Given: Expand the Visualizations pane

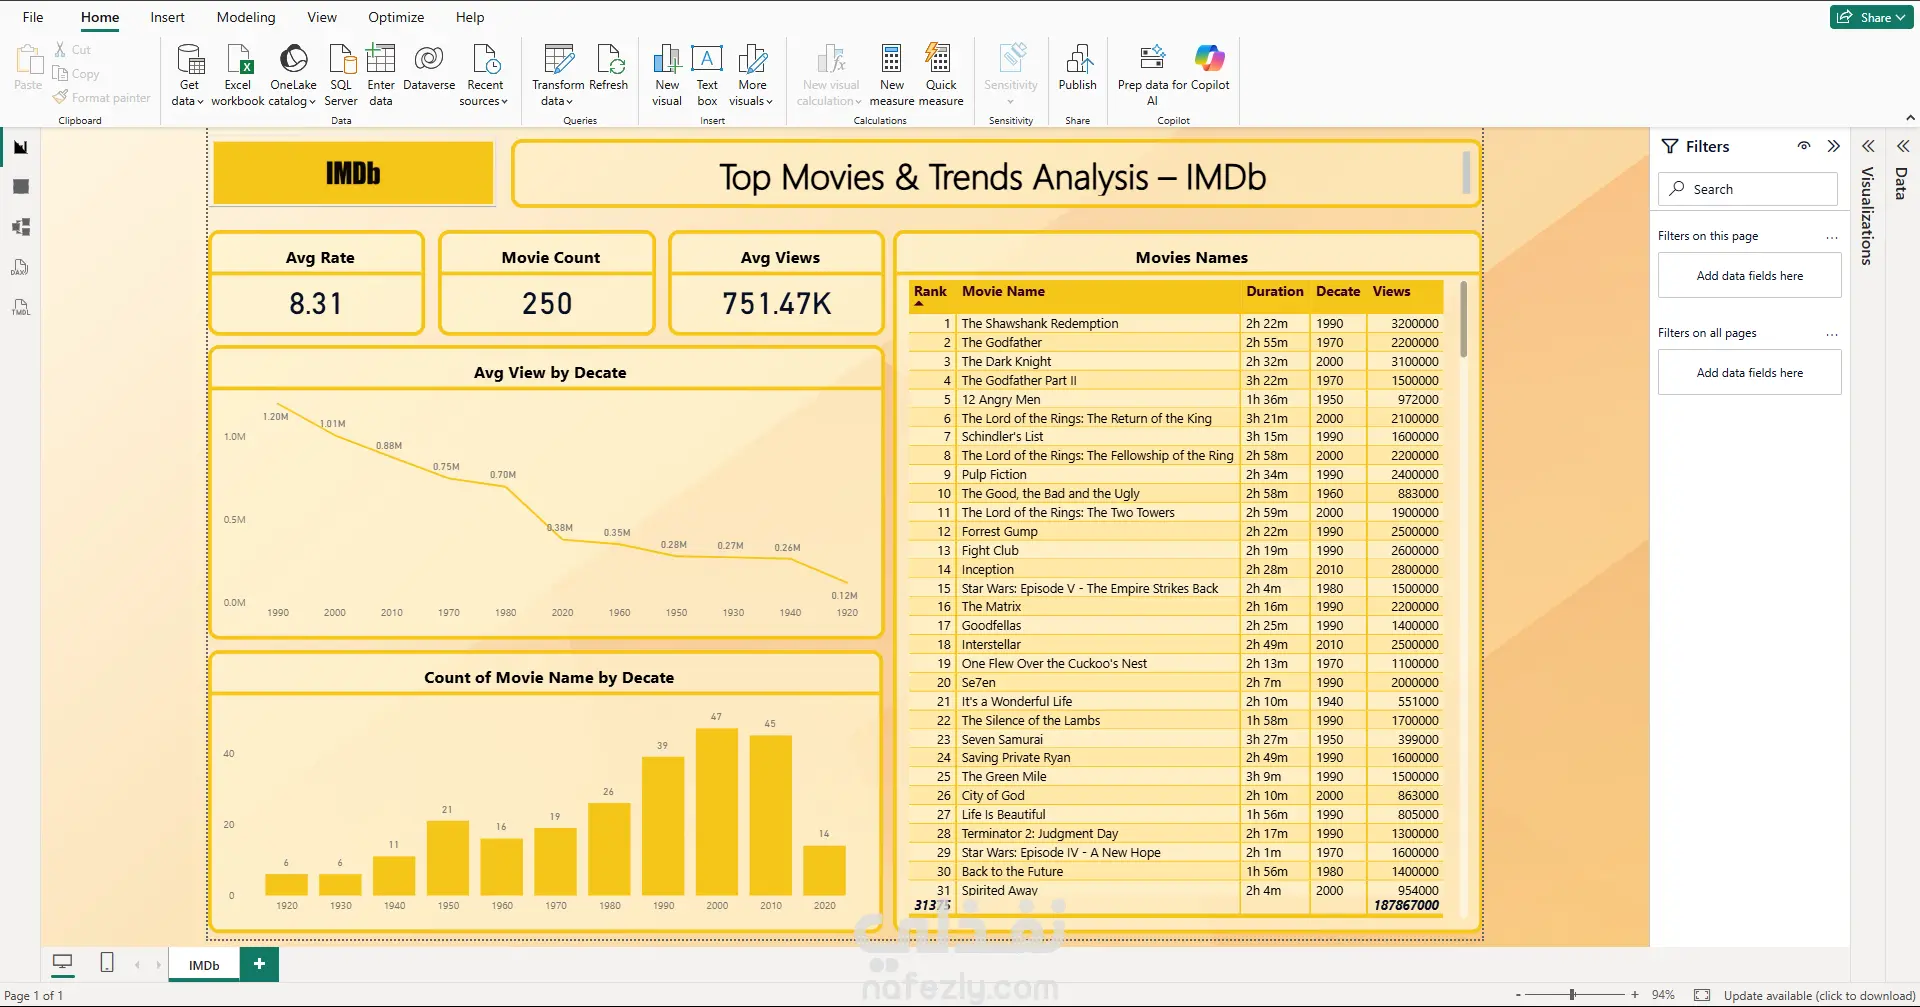Looking at the screenshot, I should (1868, 146).
